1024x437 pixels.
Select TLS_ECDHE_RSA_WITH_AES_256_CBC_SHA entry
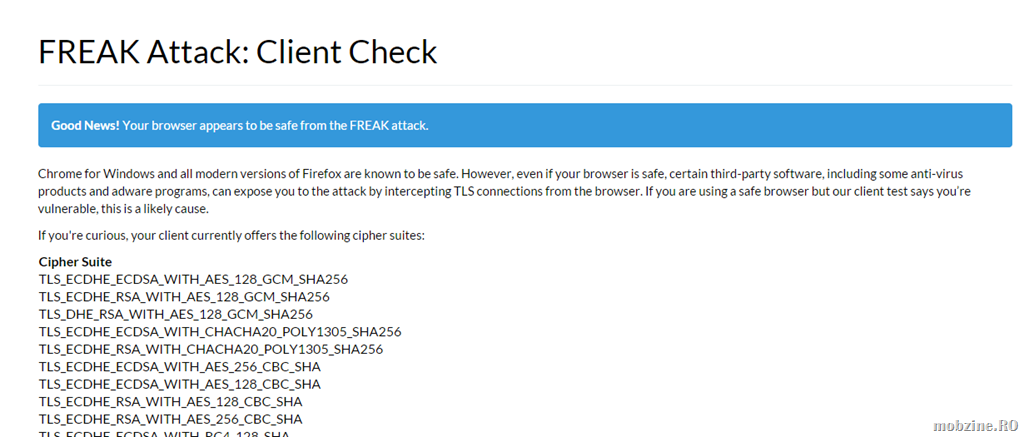[170, 419]
